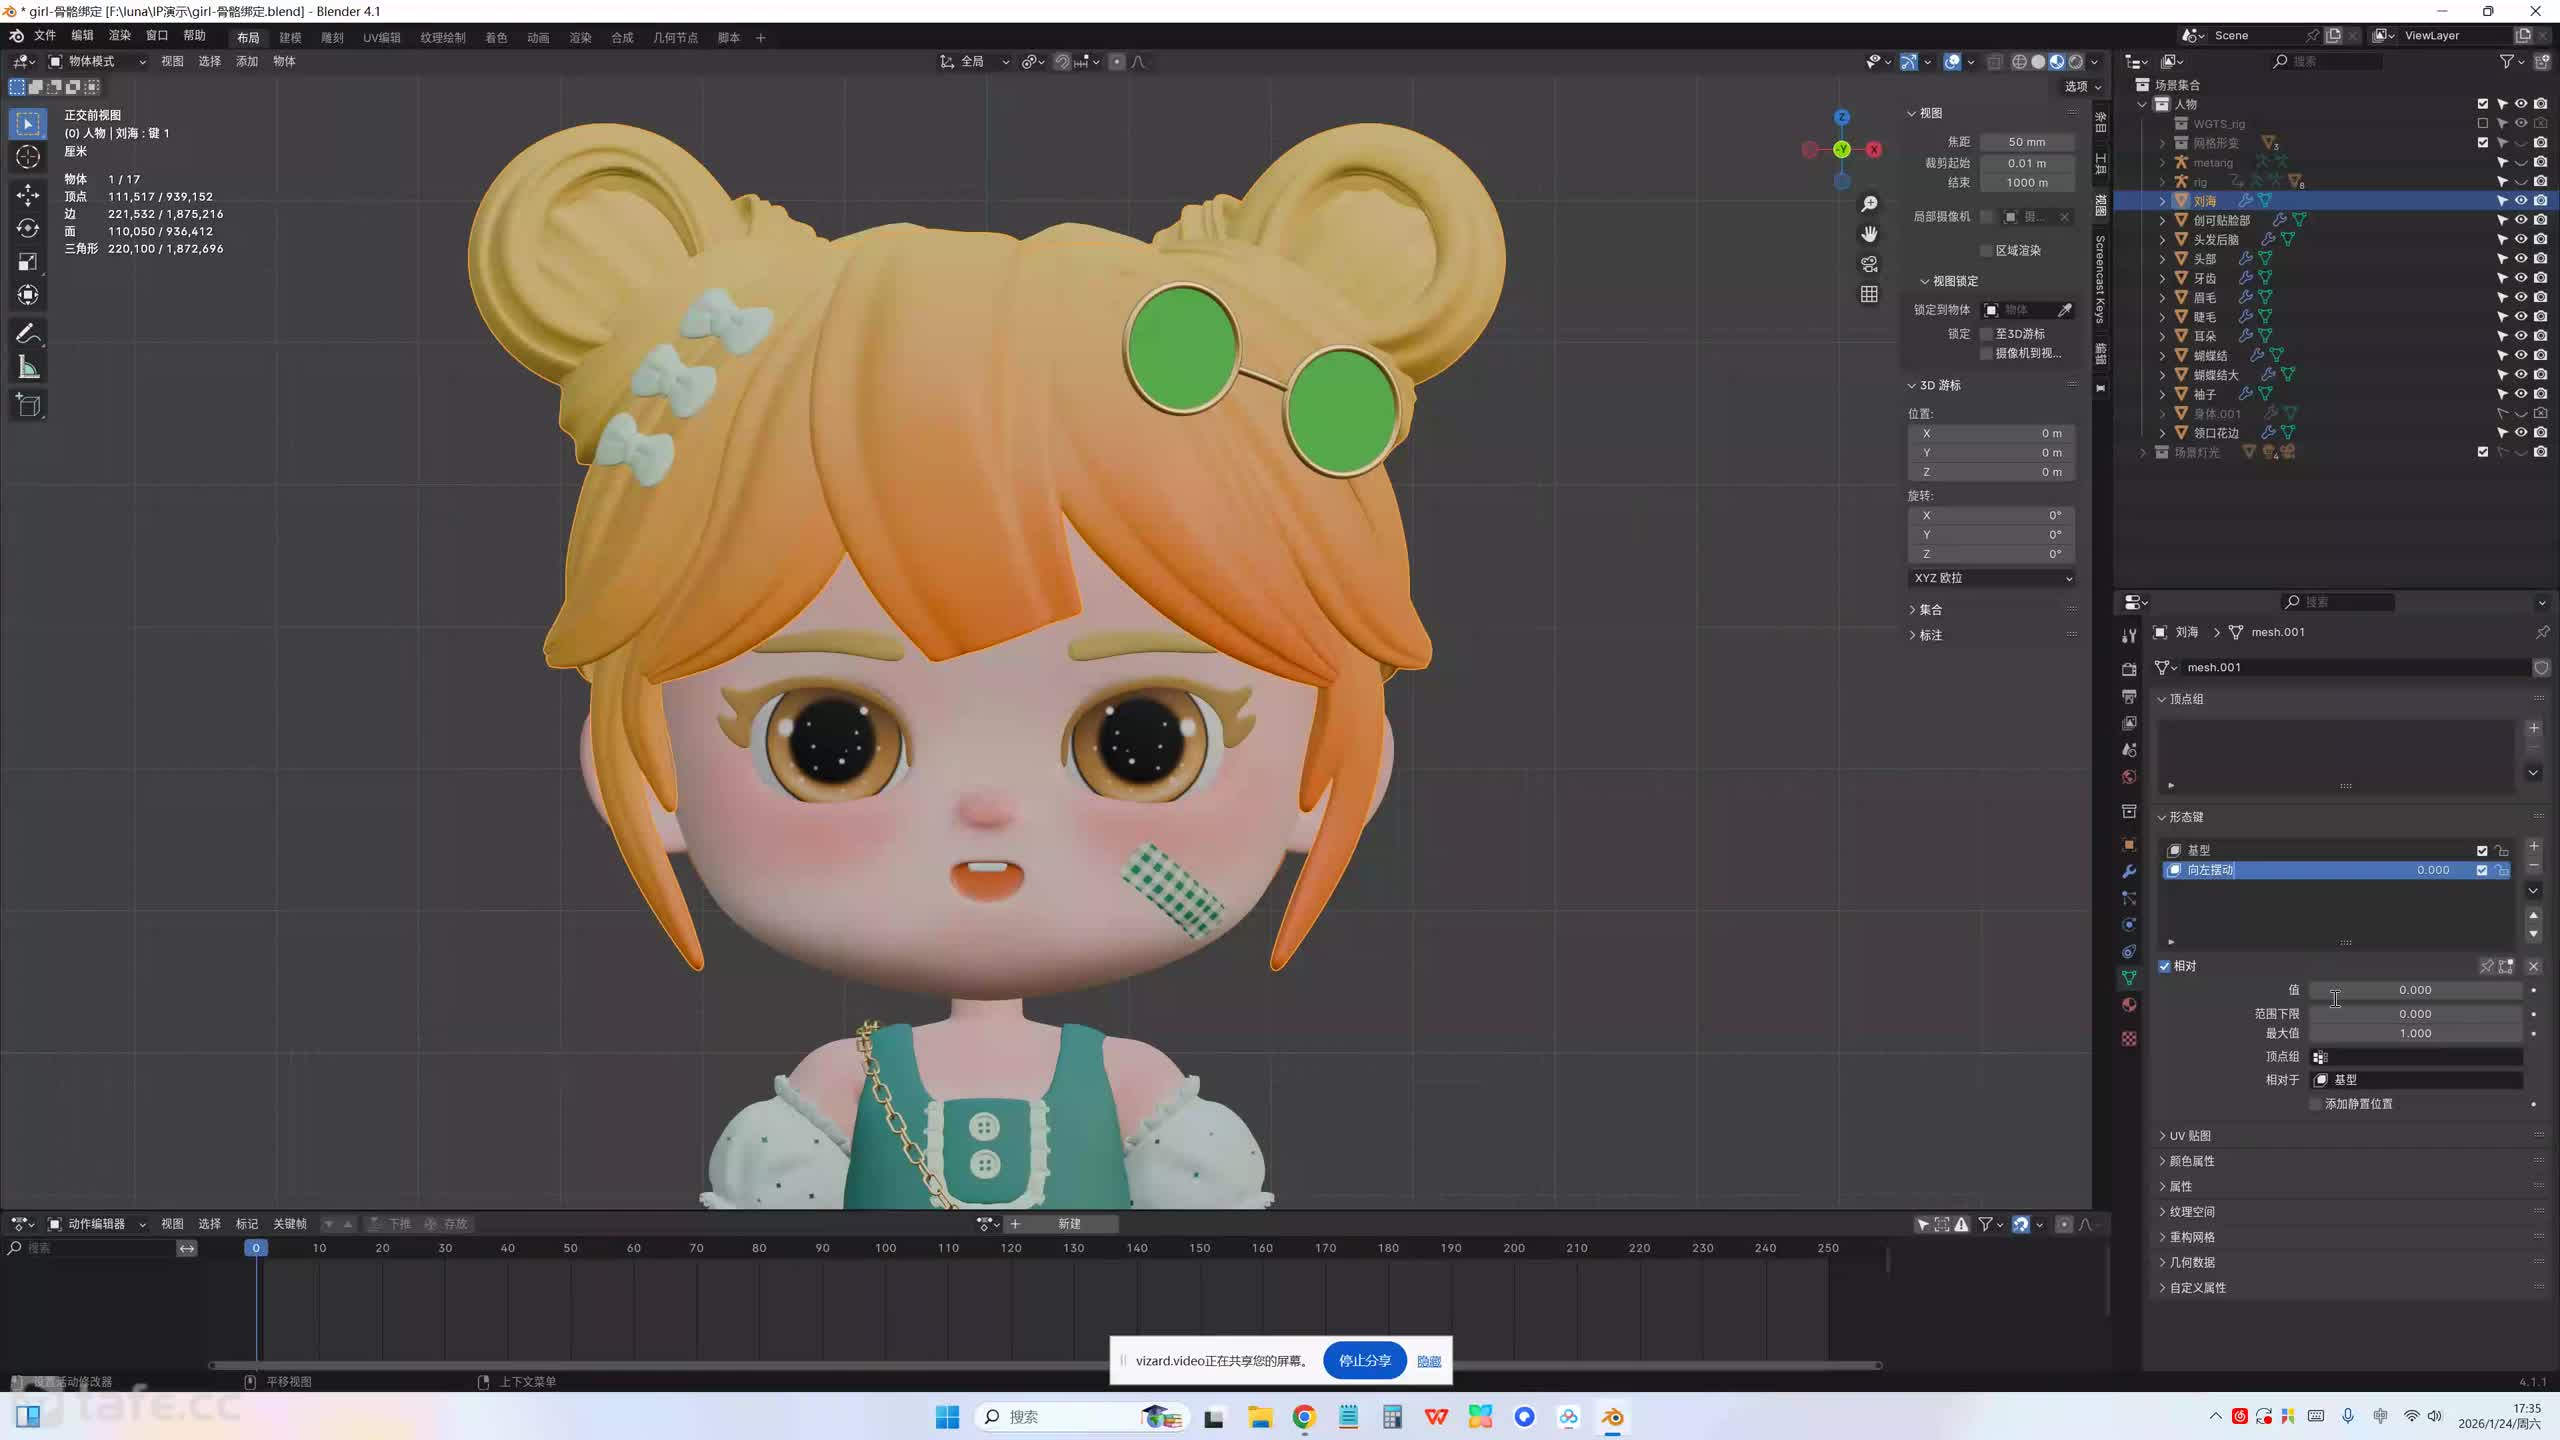Expand the UV 贴图 panel
This screenshot has width=2560, height=1440.
point(2190,1135)
